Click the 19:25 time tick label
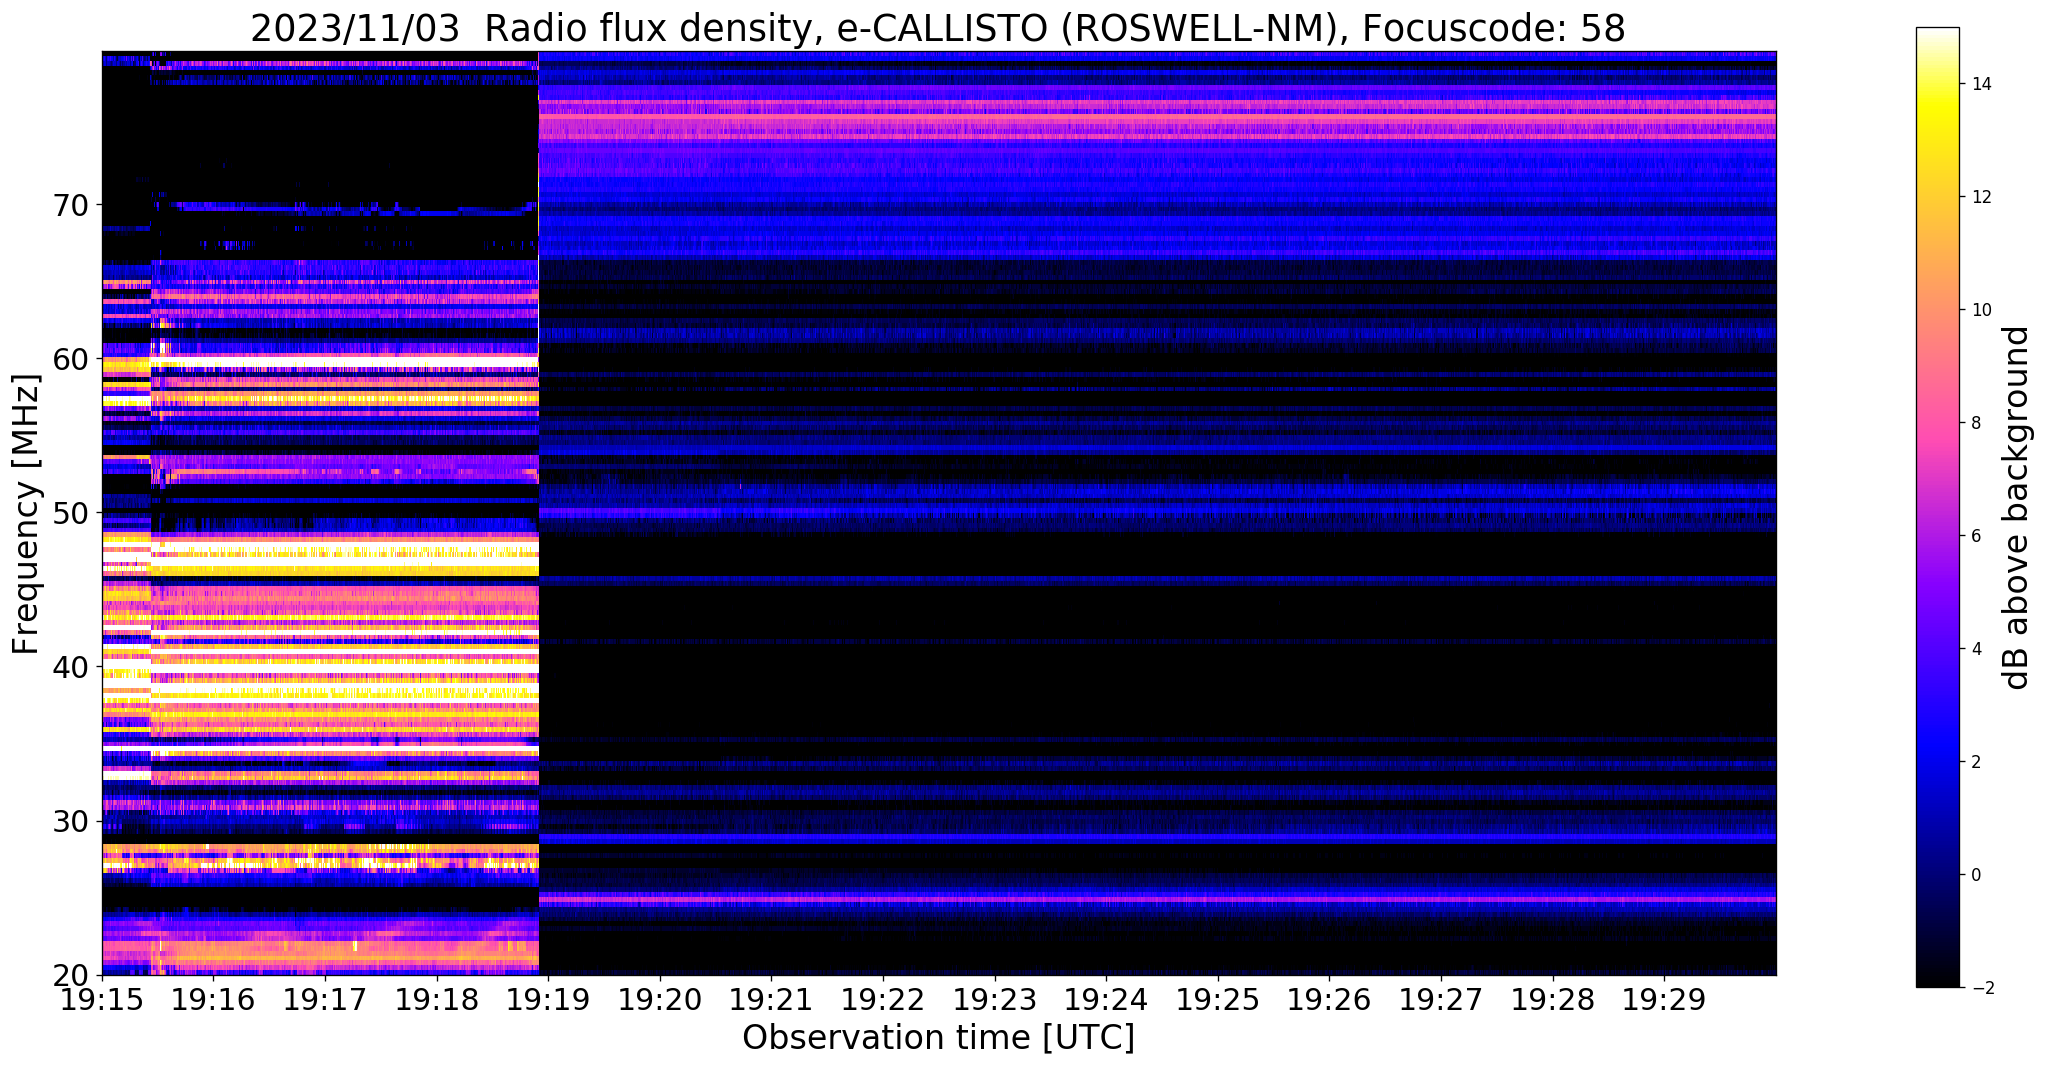 pos(1218,1000)
